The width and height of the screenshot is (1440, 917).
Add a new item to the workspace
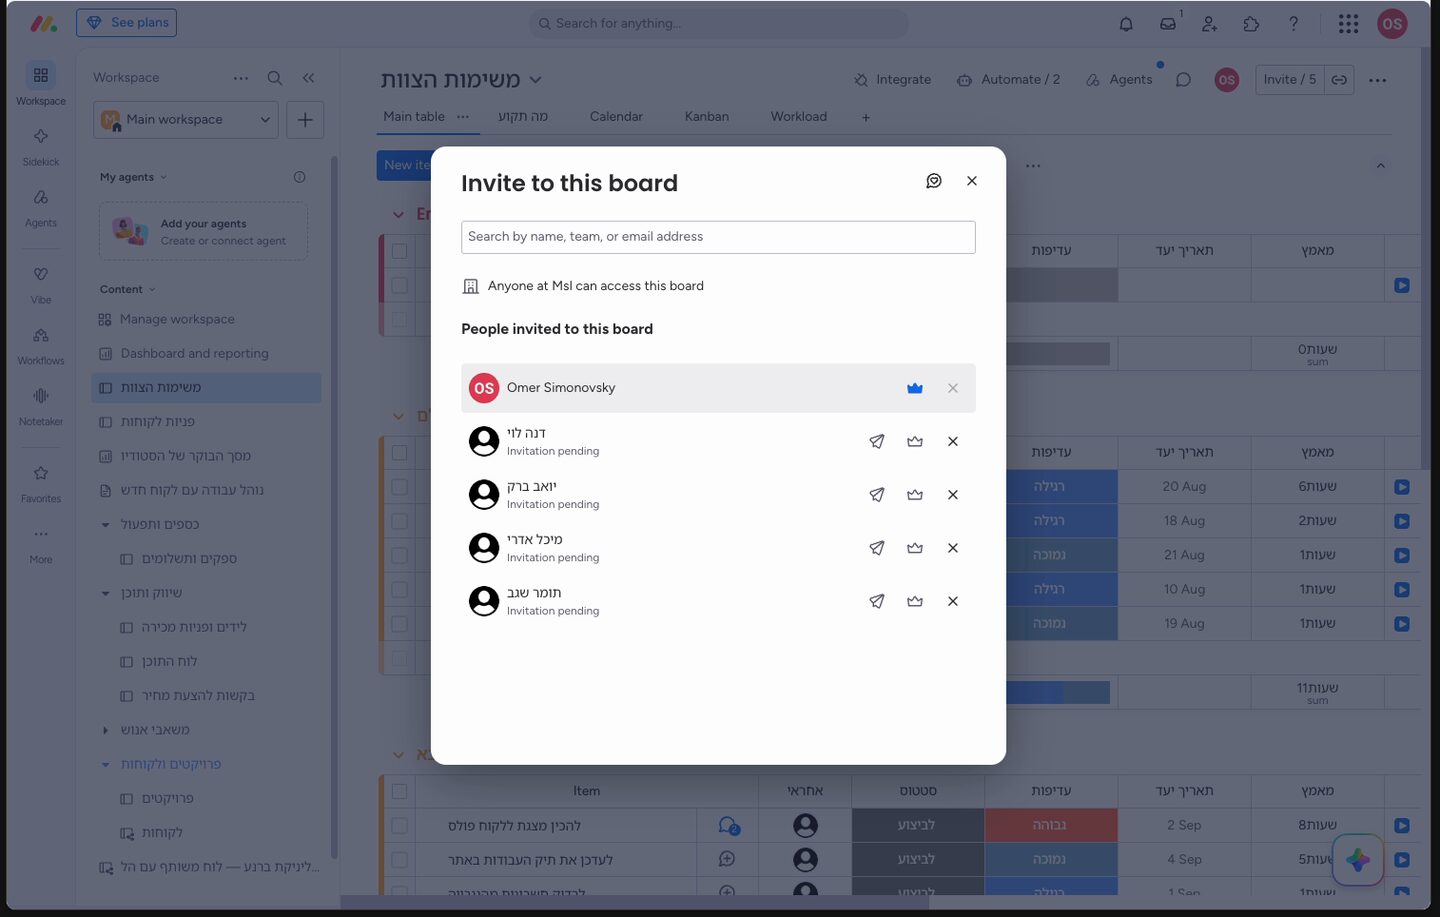pyautogui.click(x=305, y=120)
